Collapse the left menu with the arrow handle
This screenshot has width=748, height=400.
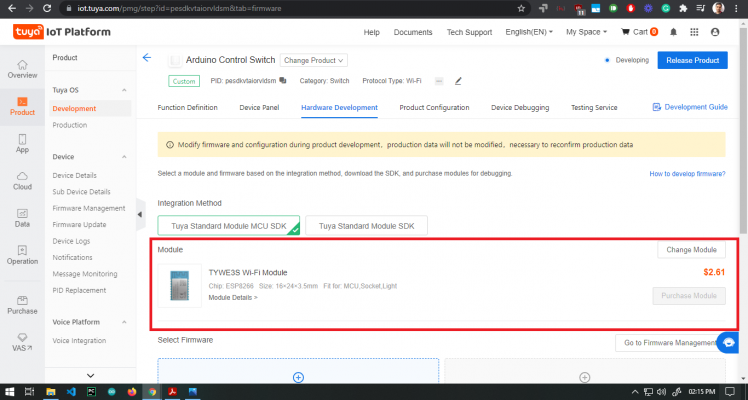point(140,215)
